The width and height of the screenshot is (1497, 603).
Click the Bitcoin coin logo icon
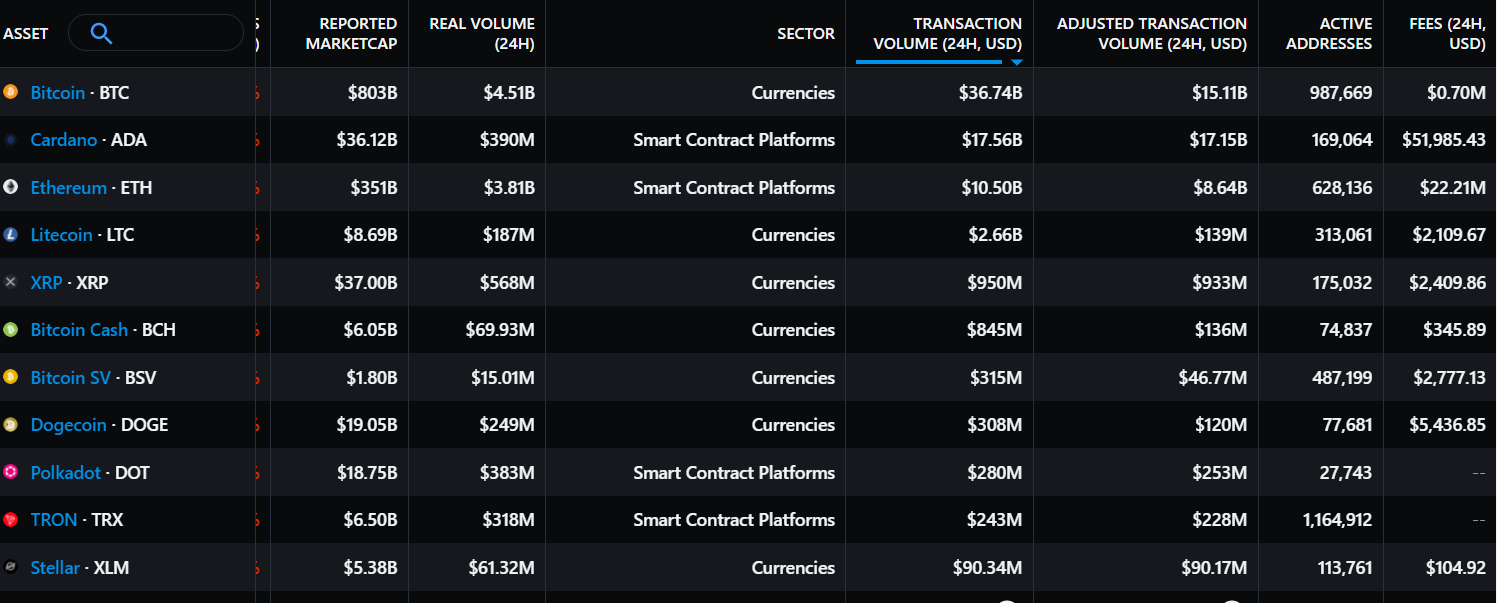point(10,92)
